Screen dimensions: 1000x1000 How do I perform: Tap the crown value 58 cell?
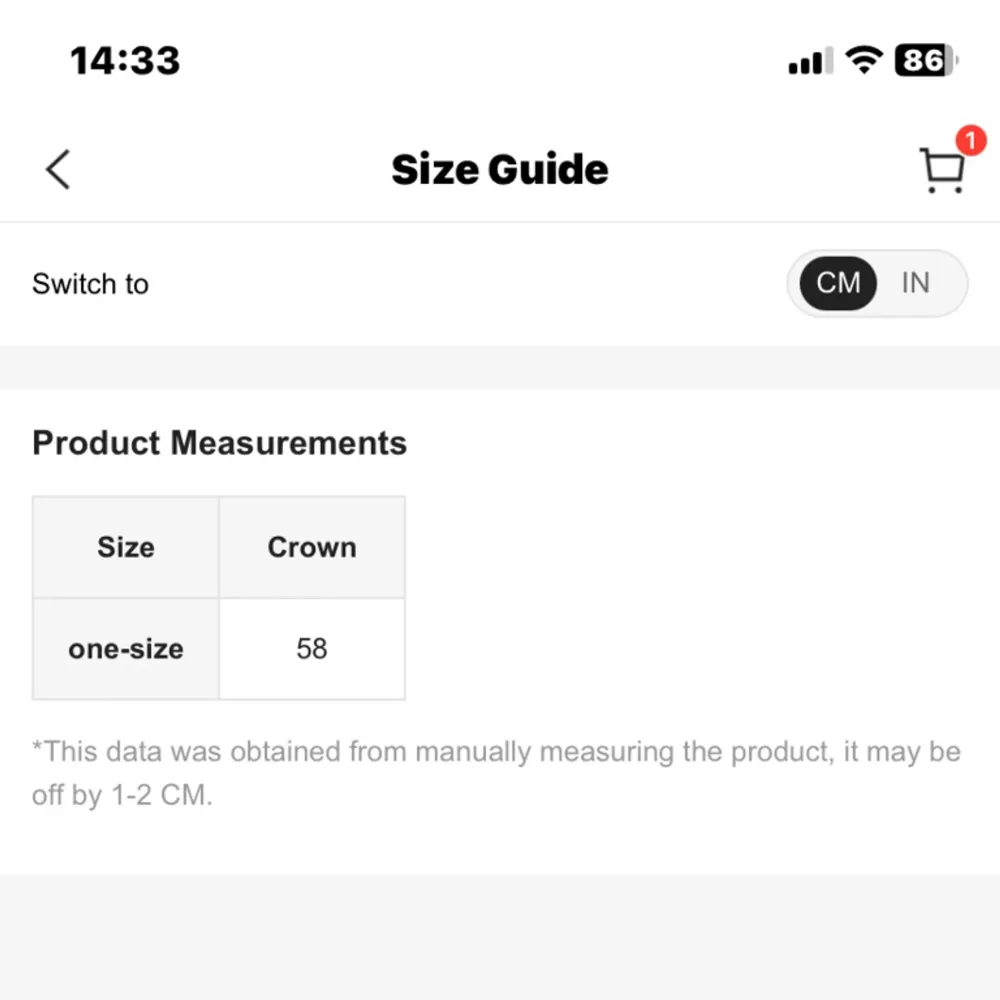click(x=312, y=649)
